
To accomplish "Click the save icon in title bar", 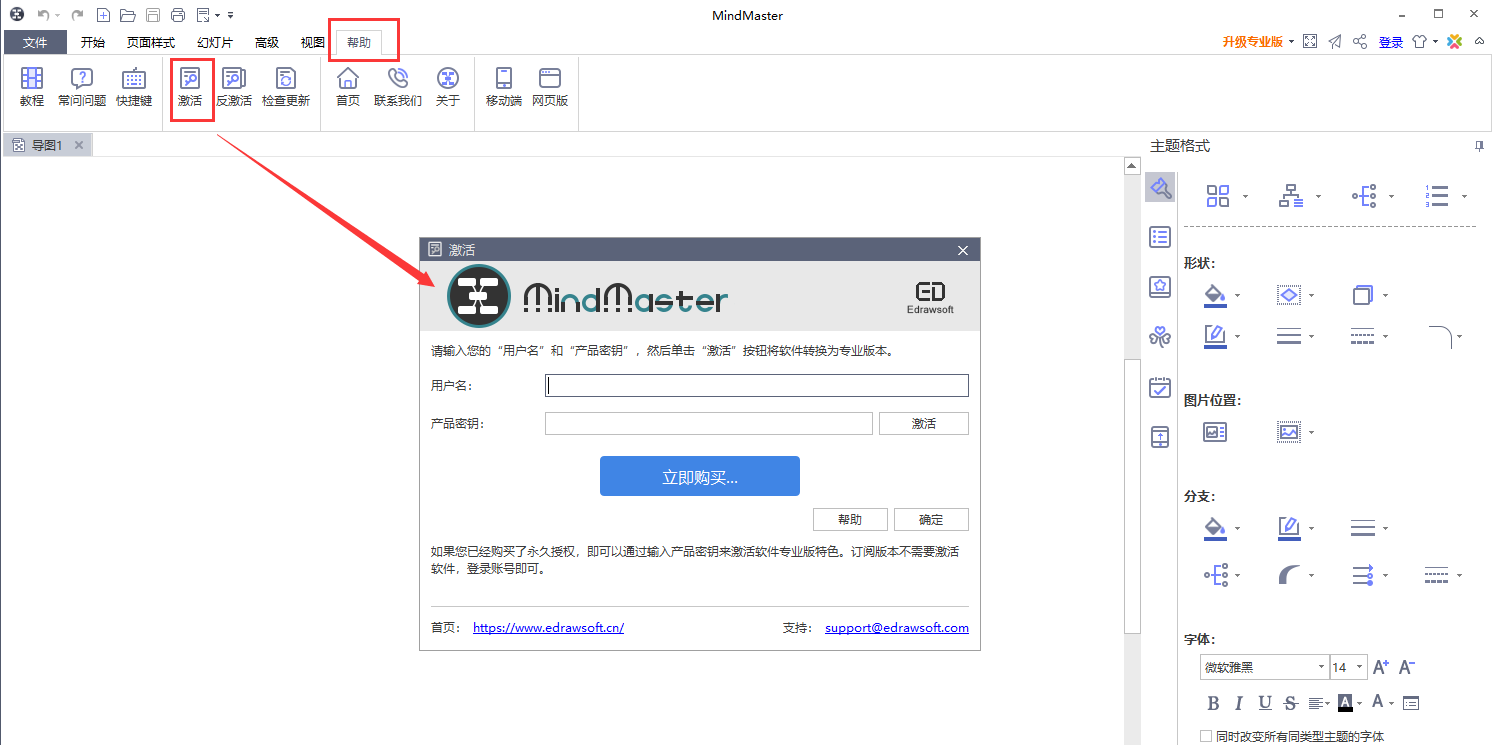I will 153,15.
